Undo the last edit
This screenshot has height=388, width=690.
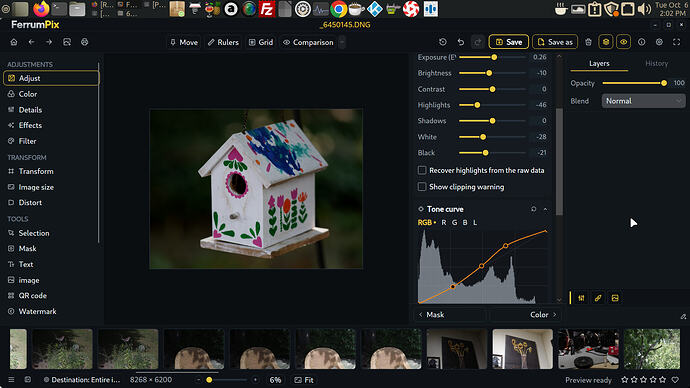click(460, 42)
